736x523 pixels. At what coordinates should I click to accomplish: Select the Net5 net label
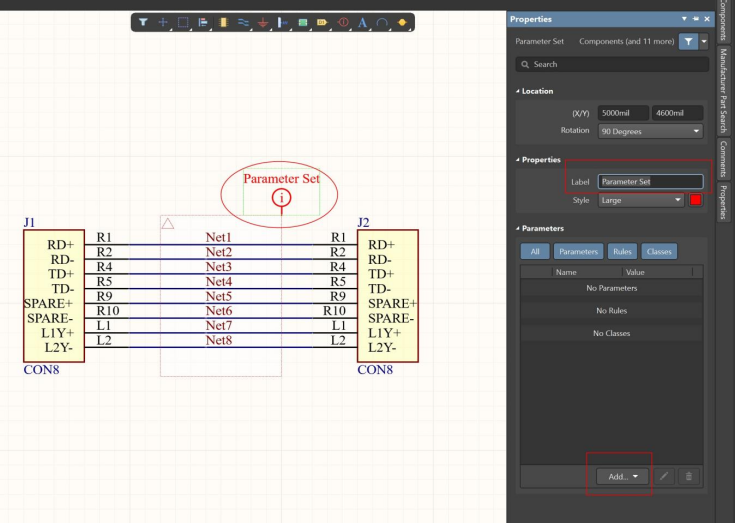point(219,296)
